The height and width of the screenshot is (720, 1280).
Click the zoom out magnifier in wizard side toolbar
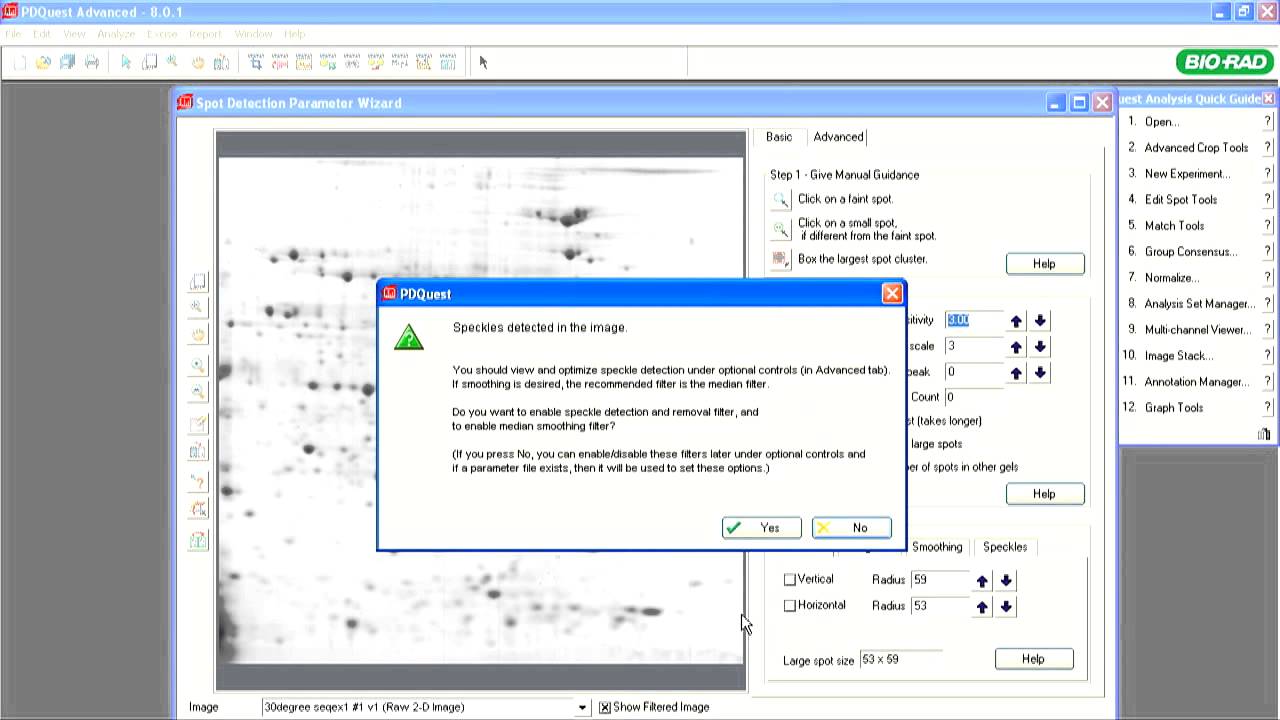pos(198,393)
